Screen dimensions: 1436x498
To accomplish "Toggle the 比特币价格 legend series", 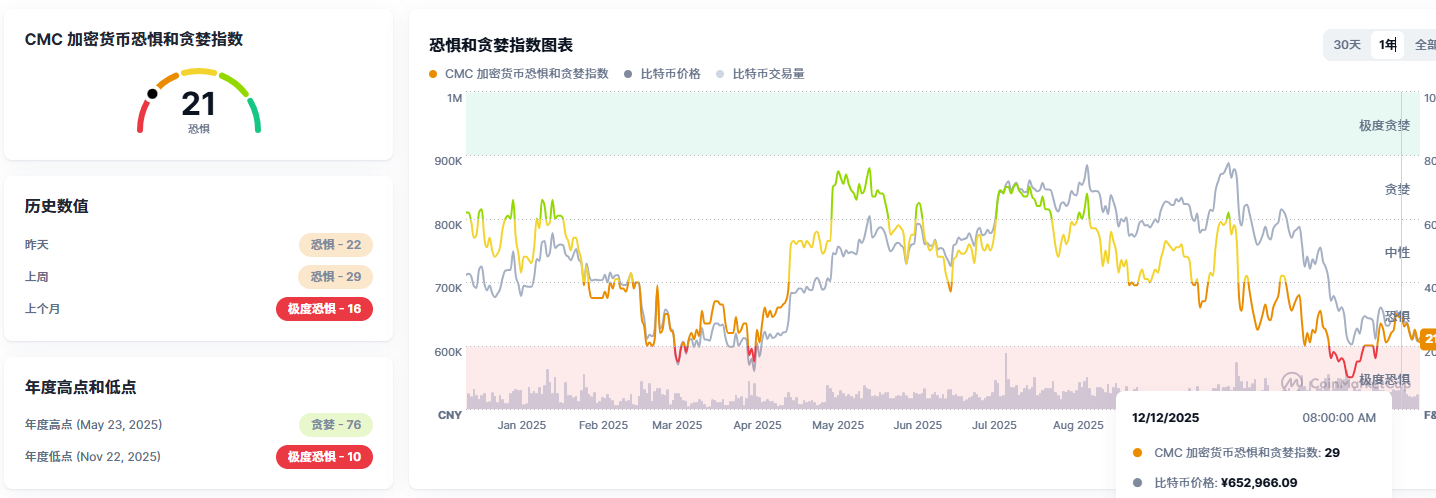I will point(662,74).
